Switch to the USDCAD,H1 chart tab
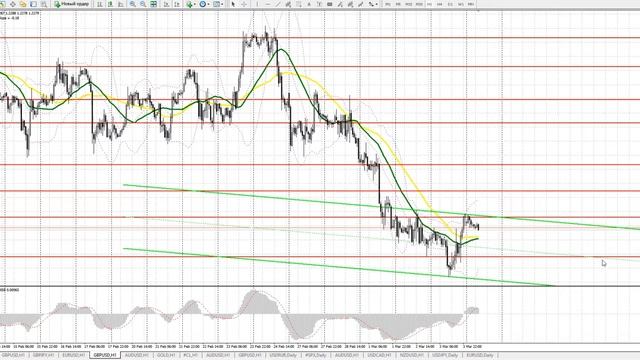640x360 pixels. tap(379, 355)
